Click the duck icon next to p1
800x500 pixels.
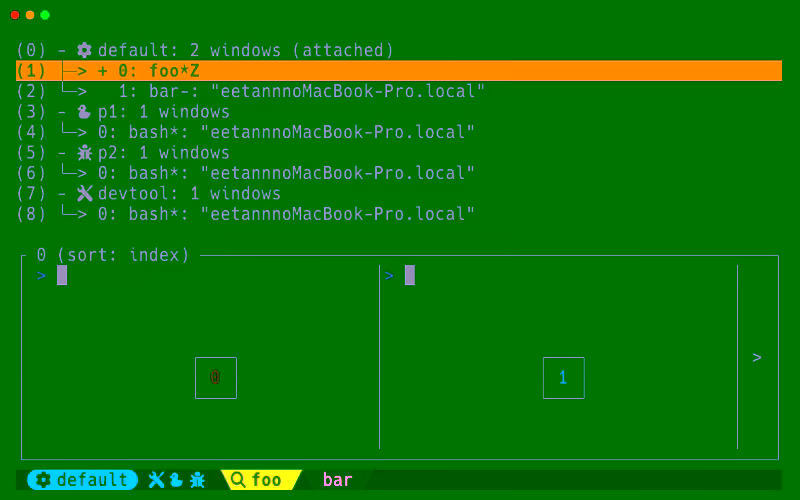(x=85, y=112)
